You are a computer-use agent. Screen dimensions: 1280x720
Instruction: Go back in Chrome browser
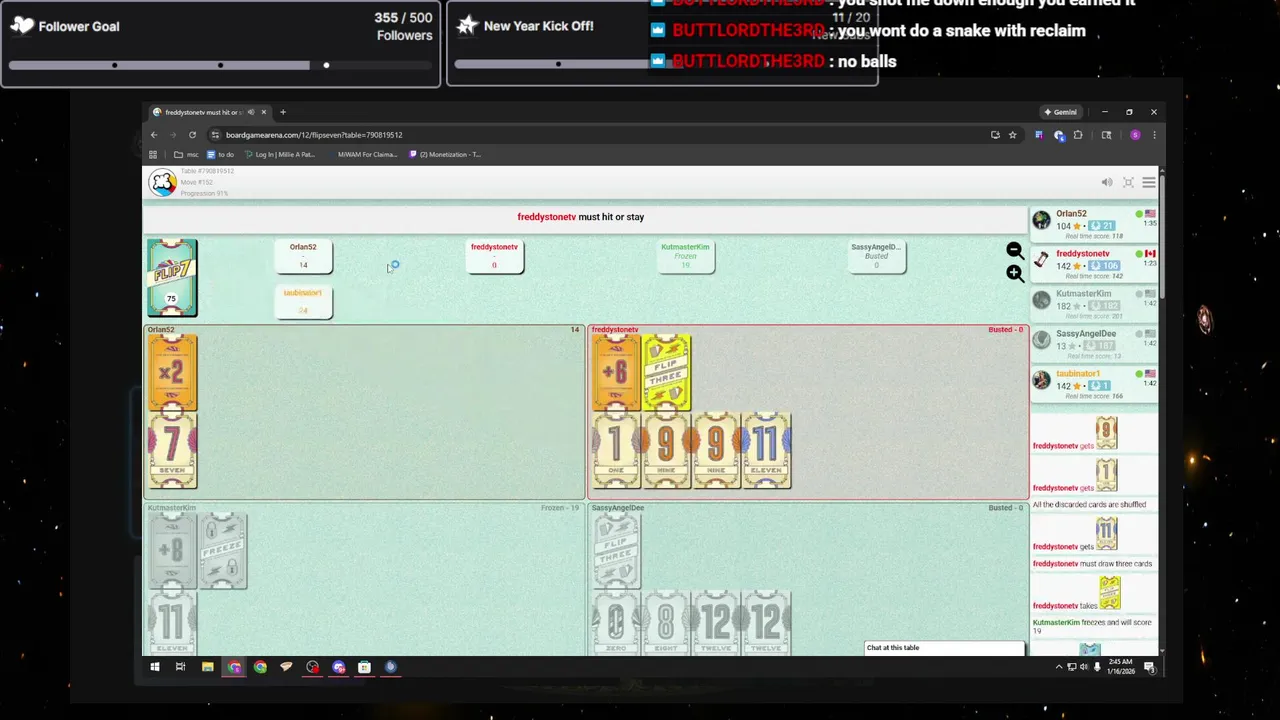(x=154, y=135)
